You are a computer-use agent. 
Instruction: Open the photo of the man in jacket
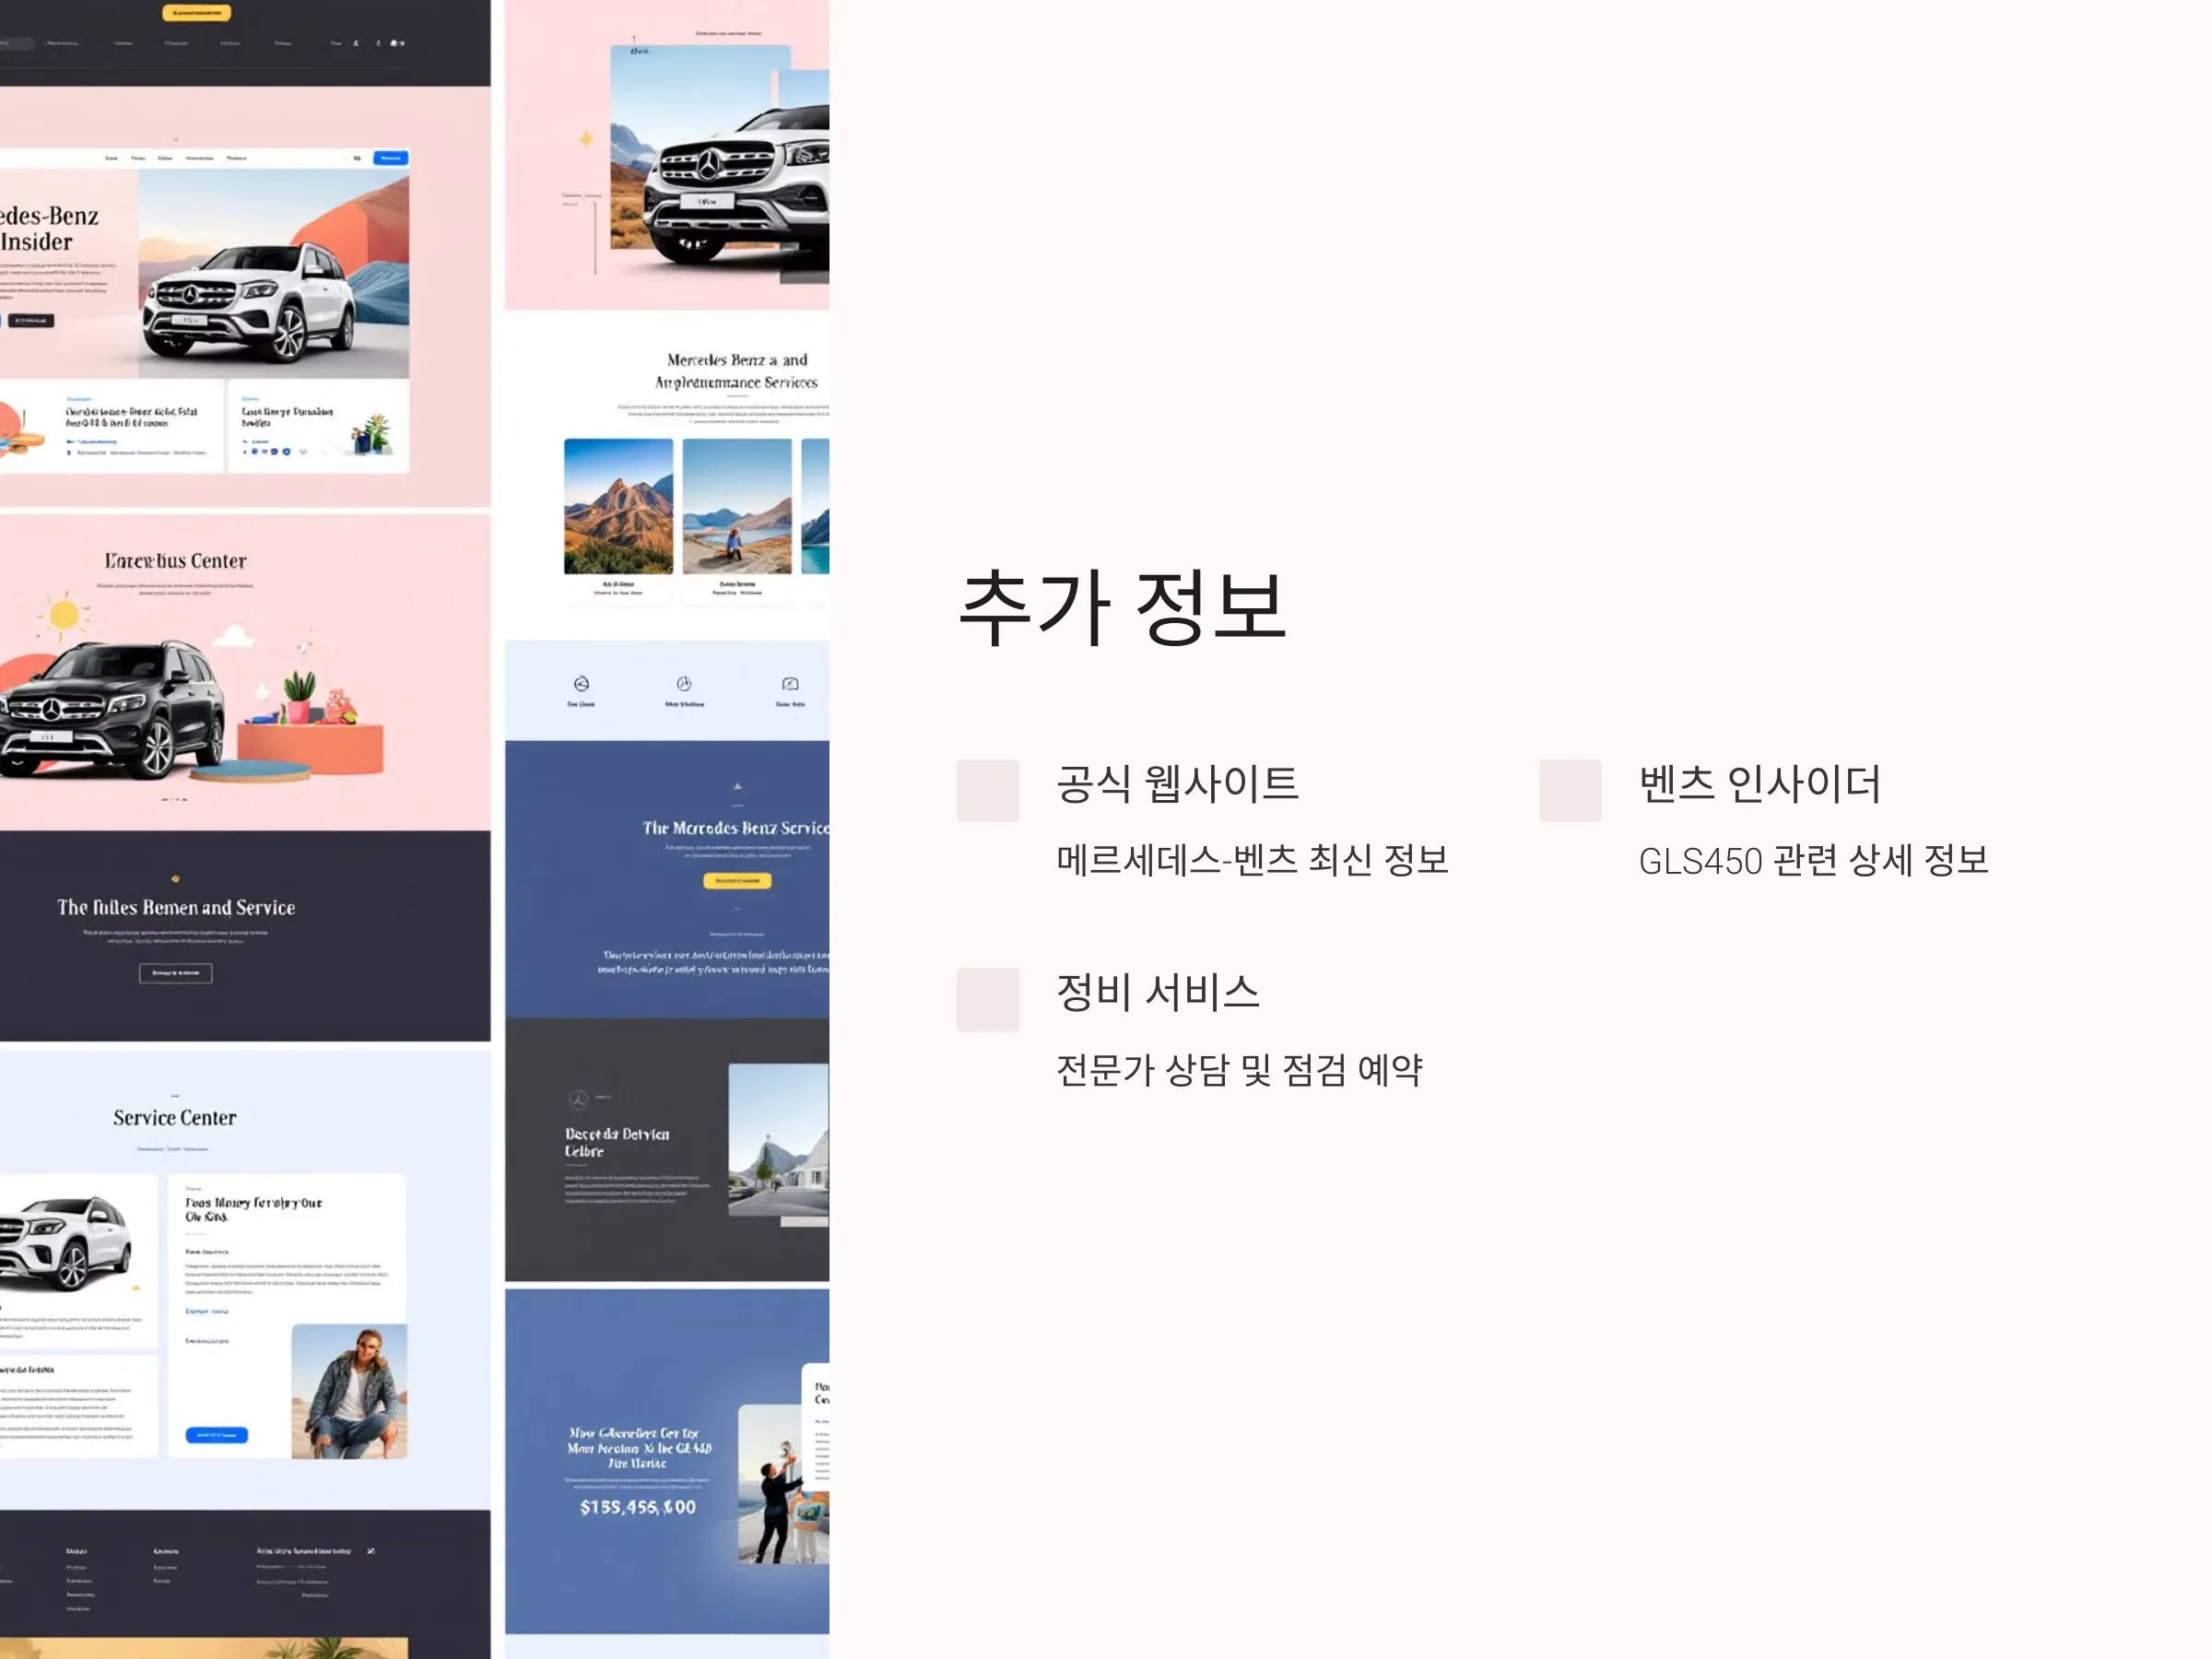(x=349, y=1391)
